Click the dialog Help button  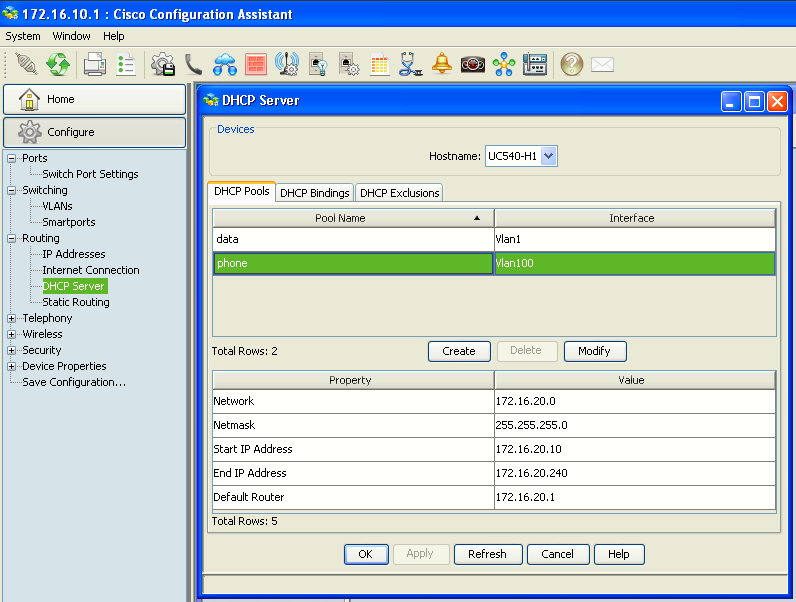tap(619, 554)
